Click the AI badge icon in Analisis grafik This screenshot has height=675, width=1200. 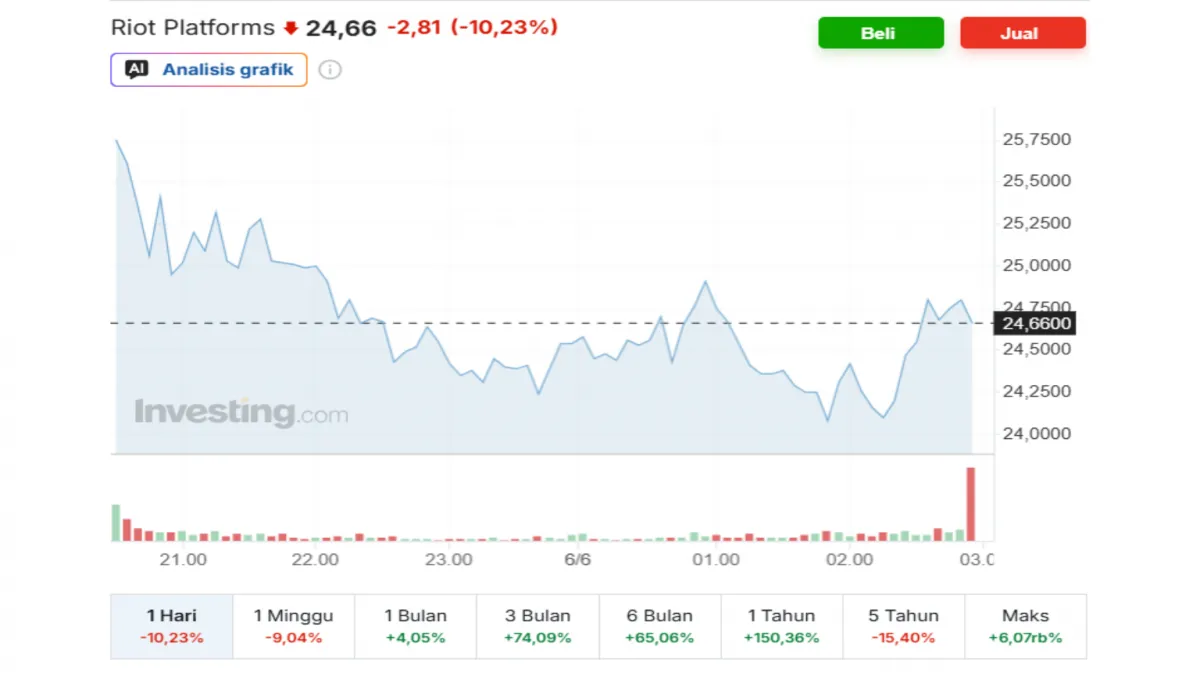point(137,69)
